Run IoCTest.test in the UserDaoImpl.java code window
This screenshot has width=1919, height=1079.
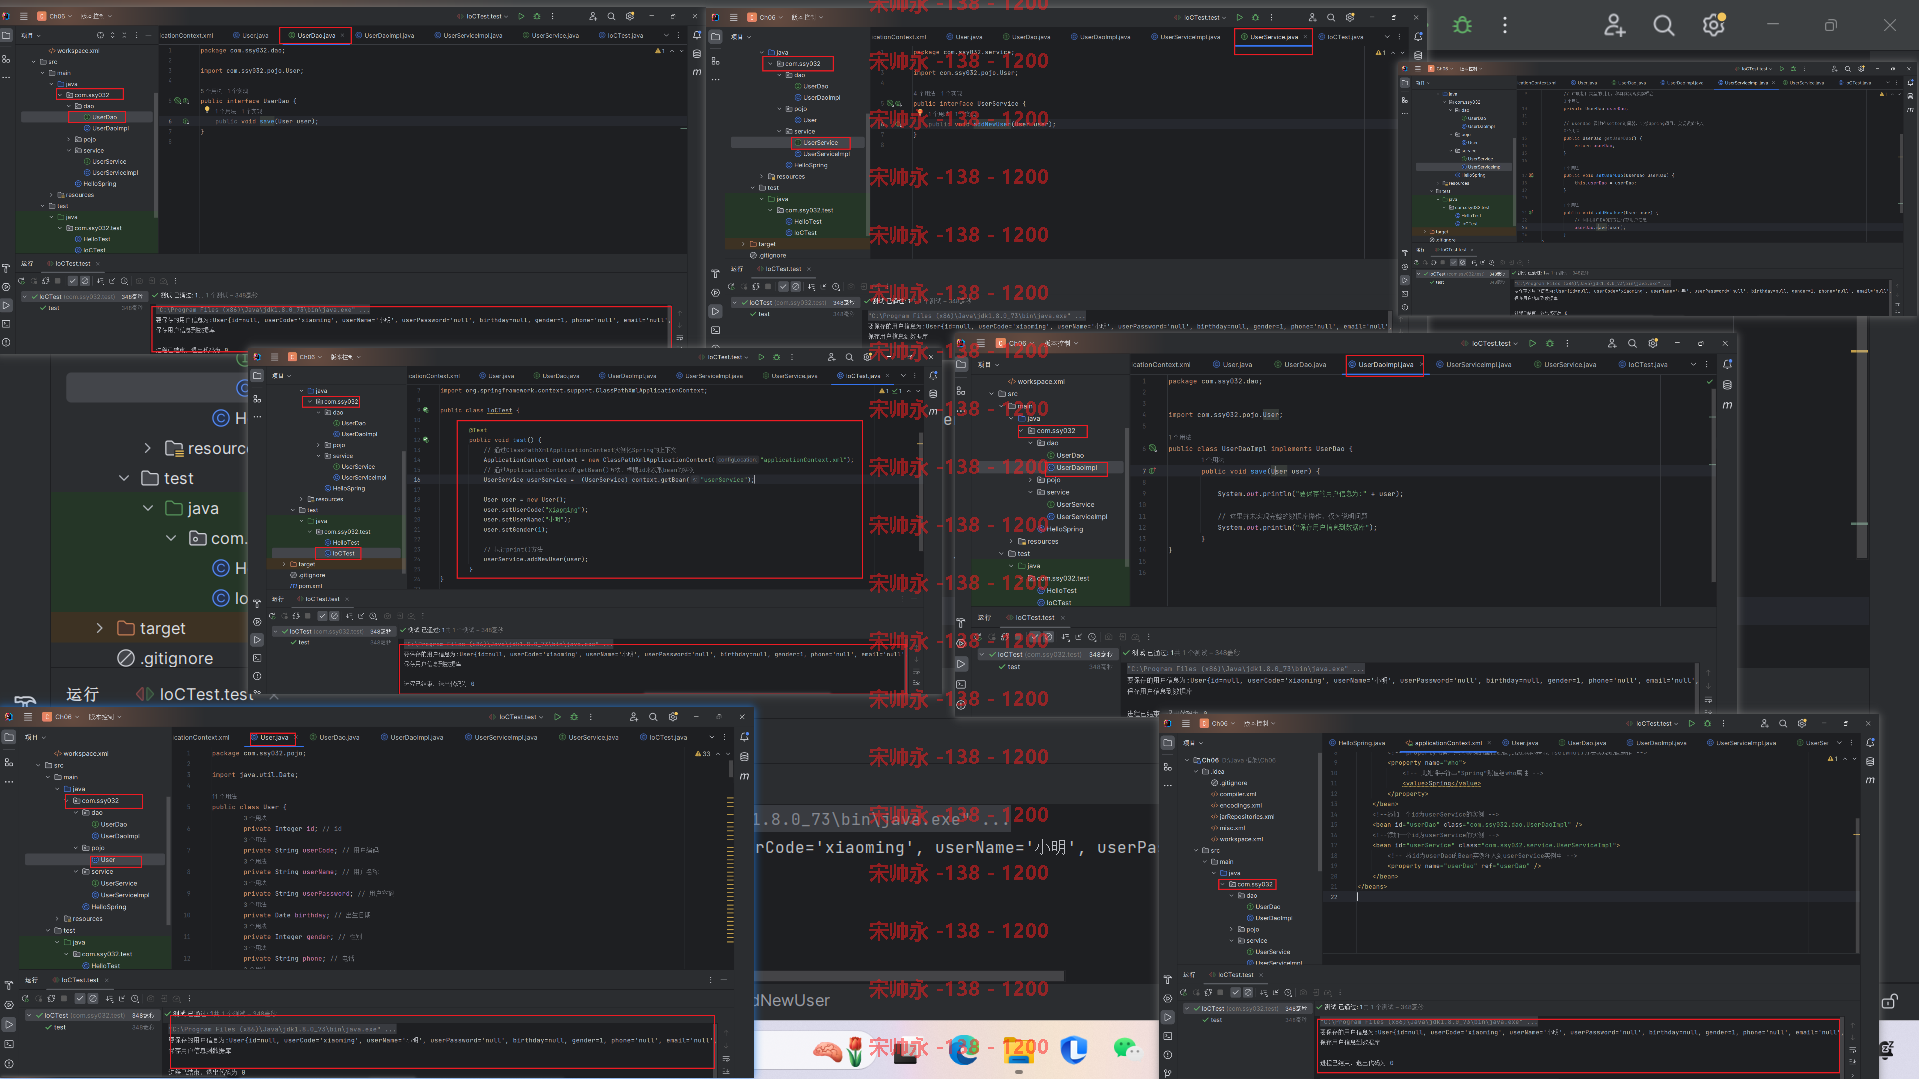pyautogui.click(x=1532, y=343)
